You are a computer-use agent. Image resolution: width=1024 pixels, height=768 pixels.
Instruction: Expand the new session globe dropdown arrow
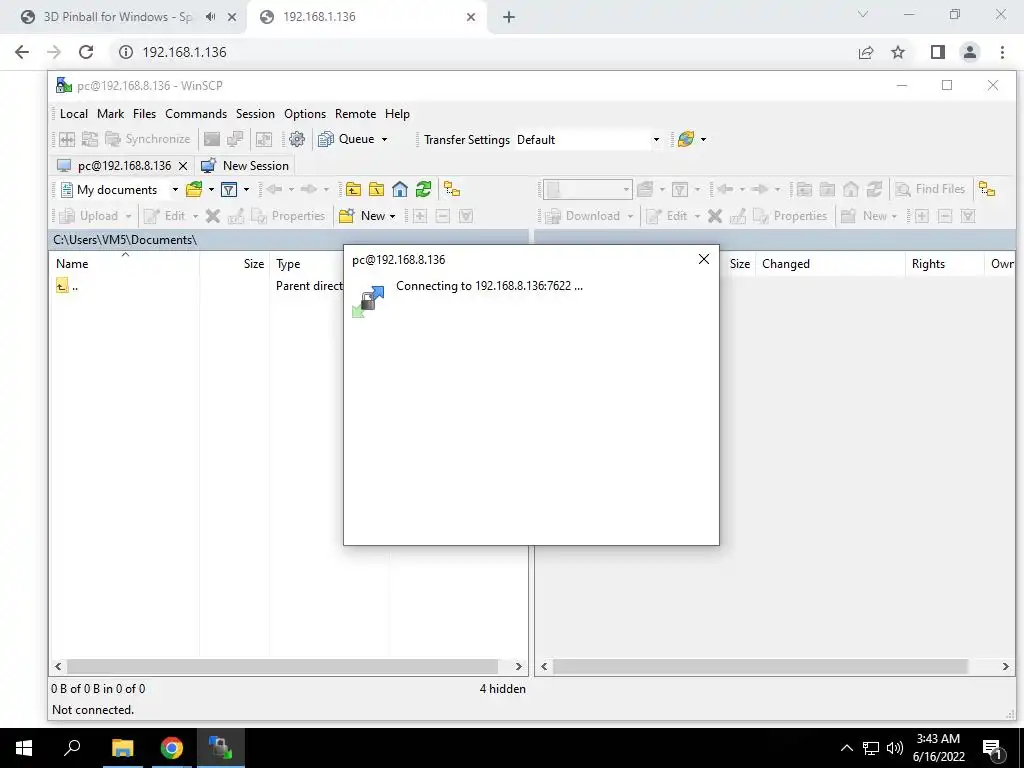[x=703, y=139]
